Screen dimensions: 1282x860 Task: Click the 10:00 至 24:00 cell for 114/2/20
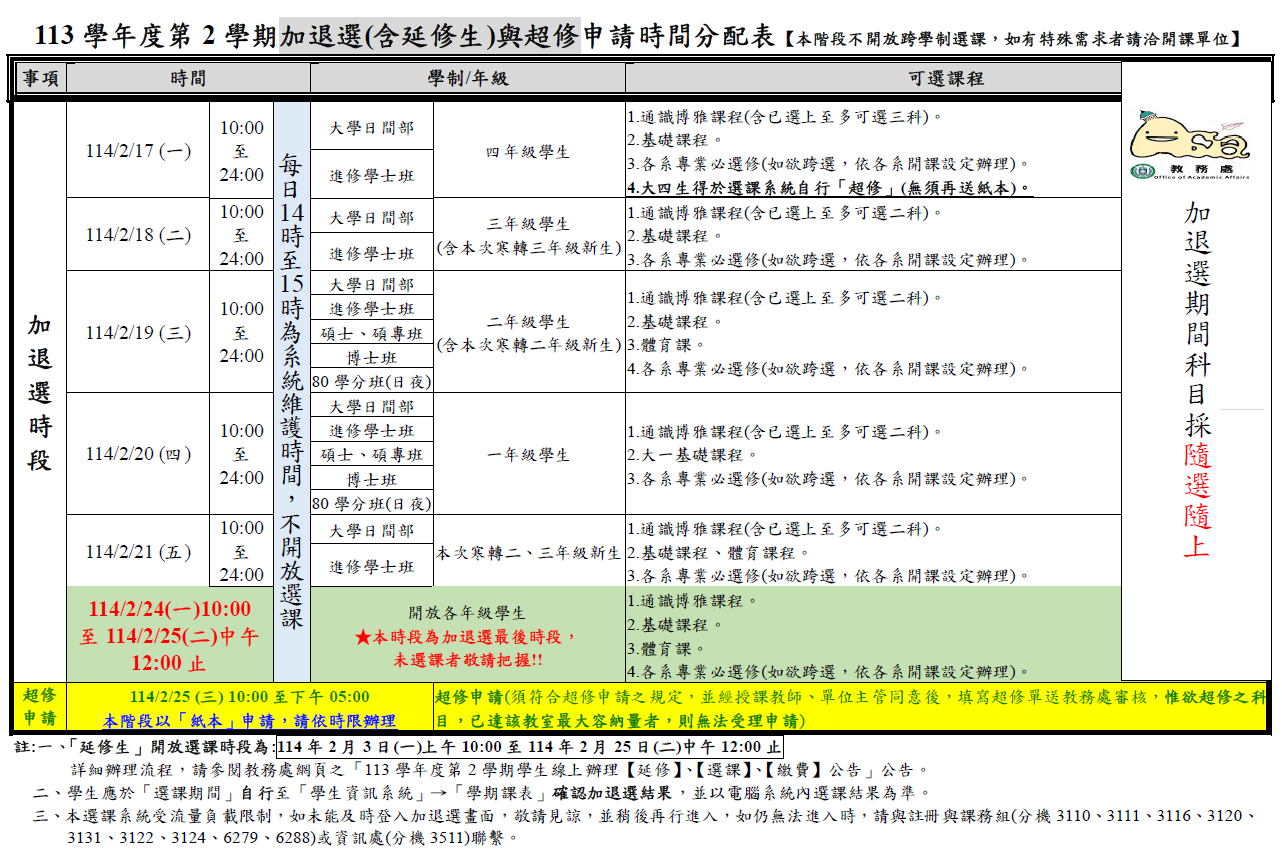coord(242,454)
